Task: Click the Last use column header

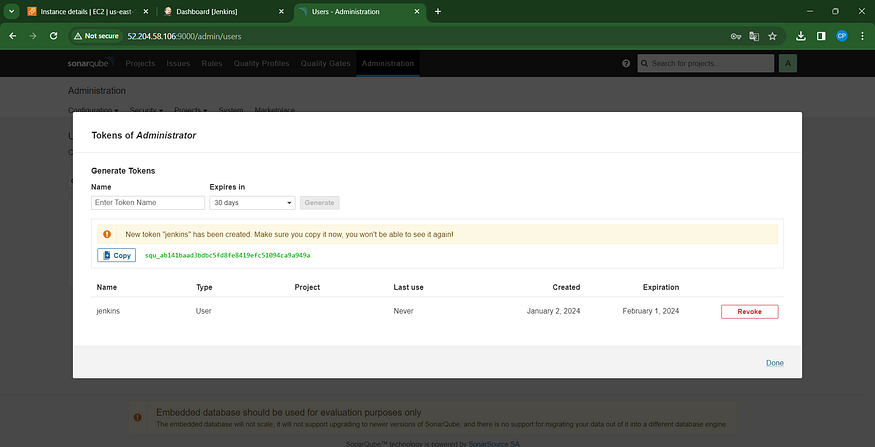Action: click(408, 287)
